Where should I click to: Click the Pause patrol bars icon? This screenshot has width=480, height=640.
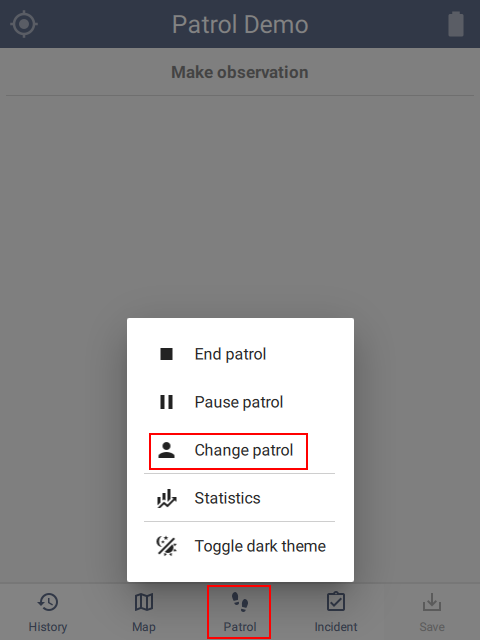coord(167,402)
